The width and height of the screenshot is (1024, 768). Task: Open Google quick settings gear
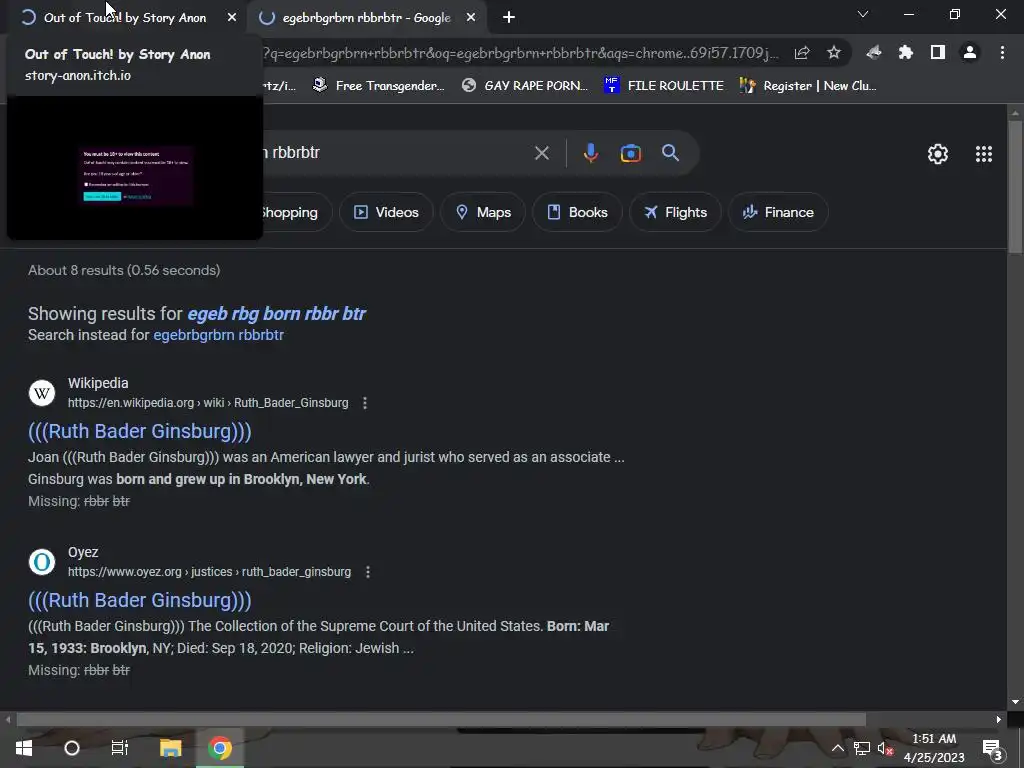(x=938, y=153)
